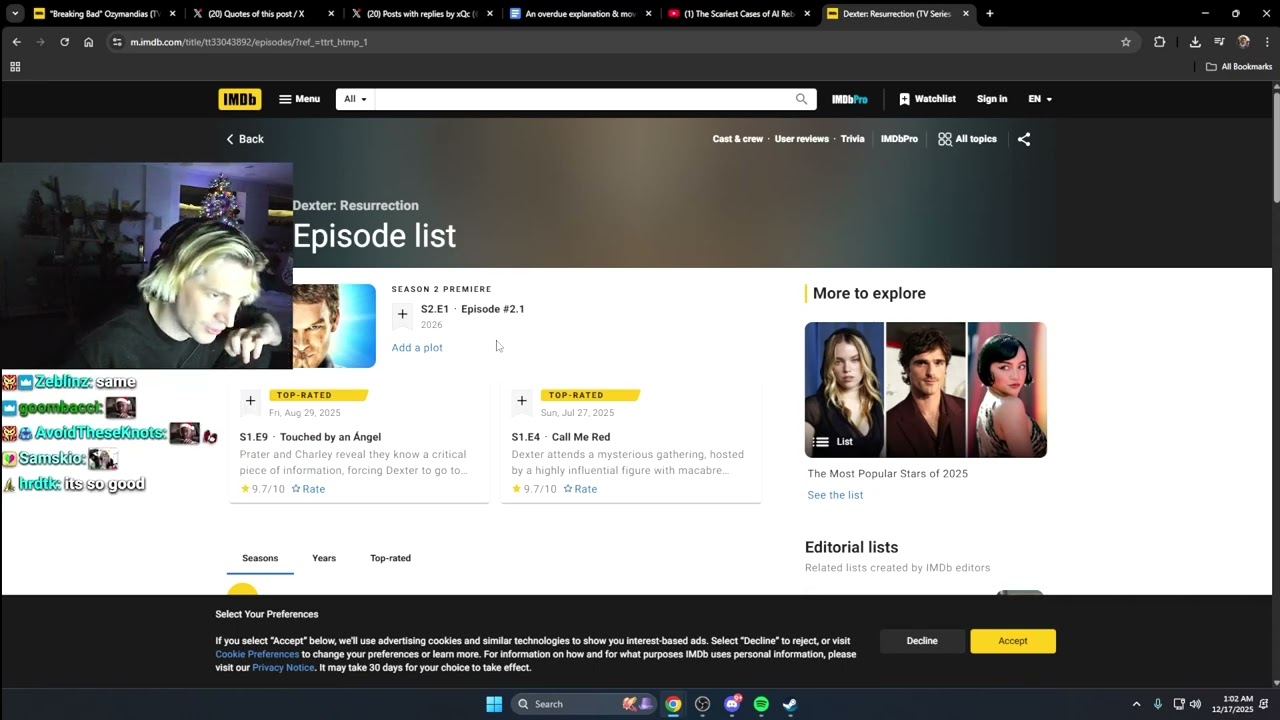Add Touched by an Ángel to watchlist
The image size is (1280, 720).
coord(250,401)
